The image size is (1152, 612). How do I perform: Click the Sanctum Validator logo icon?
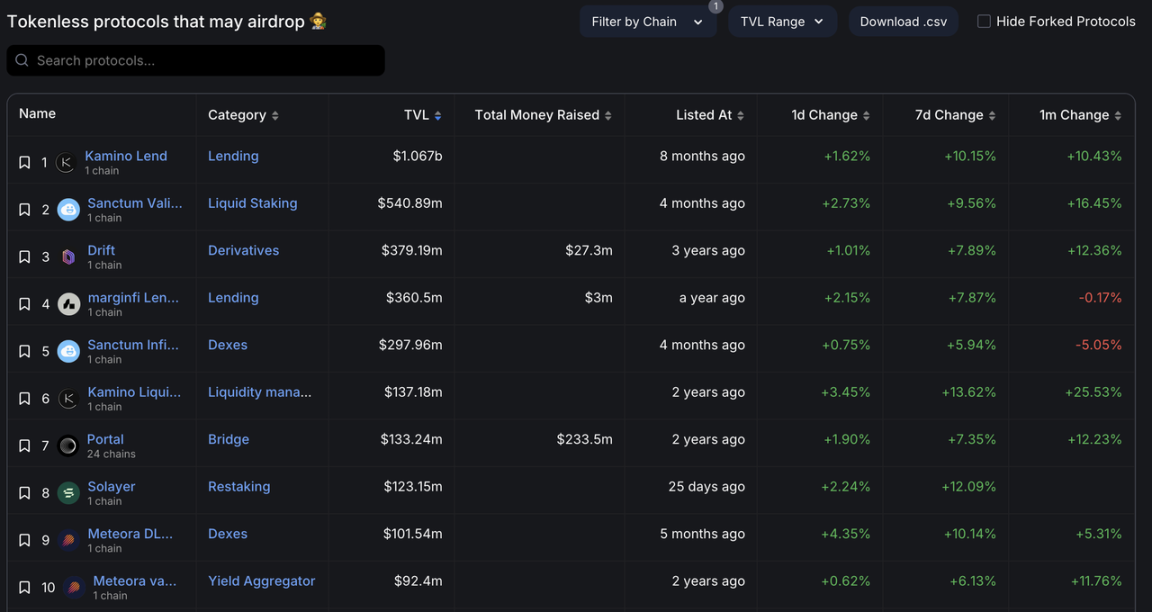point(68,210)
